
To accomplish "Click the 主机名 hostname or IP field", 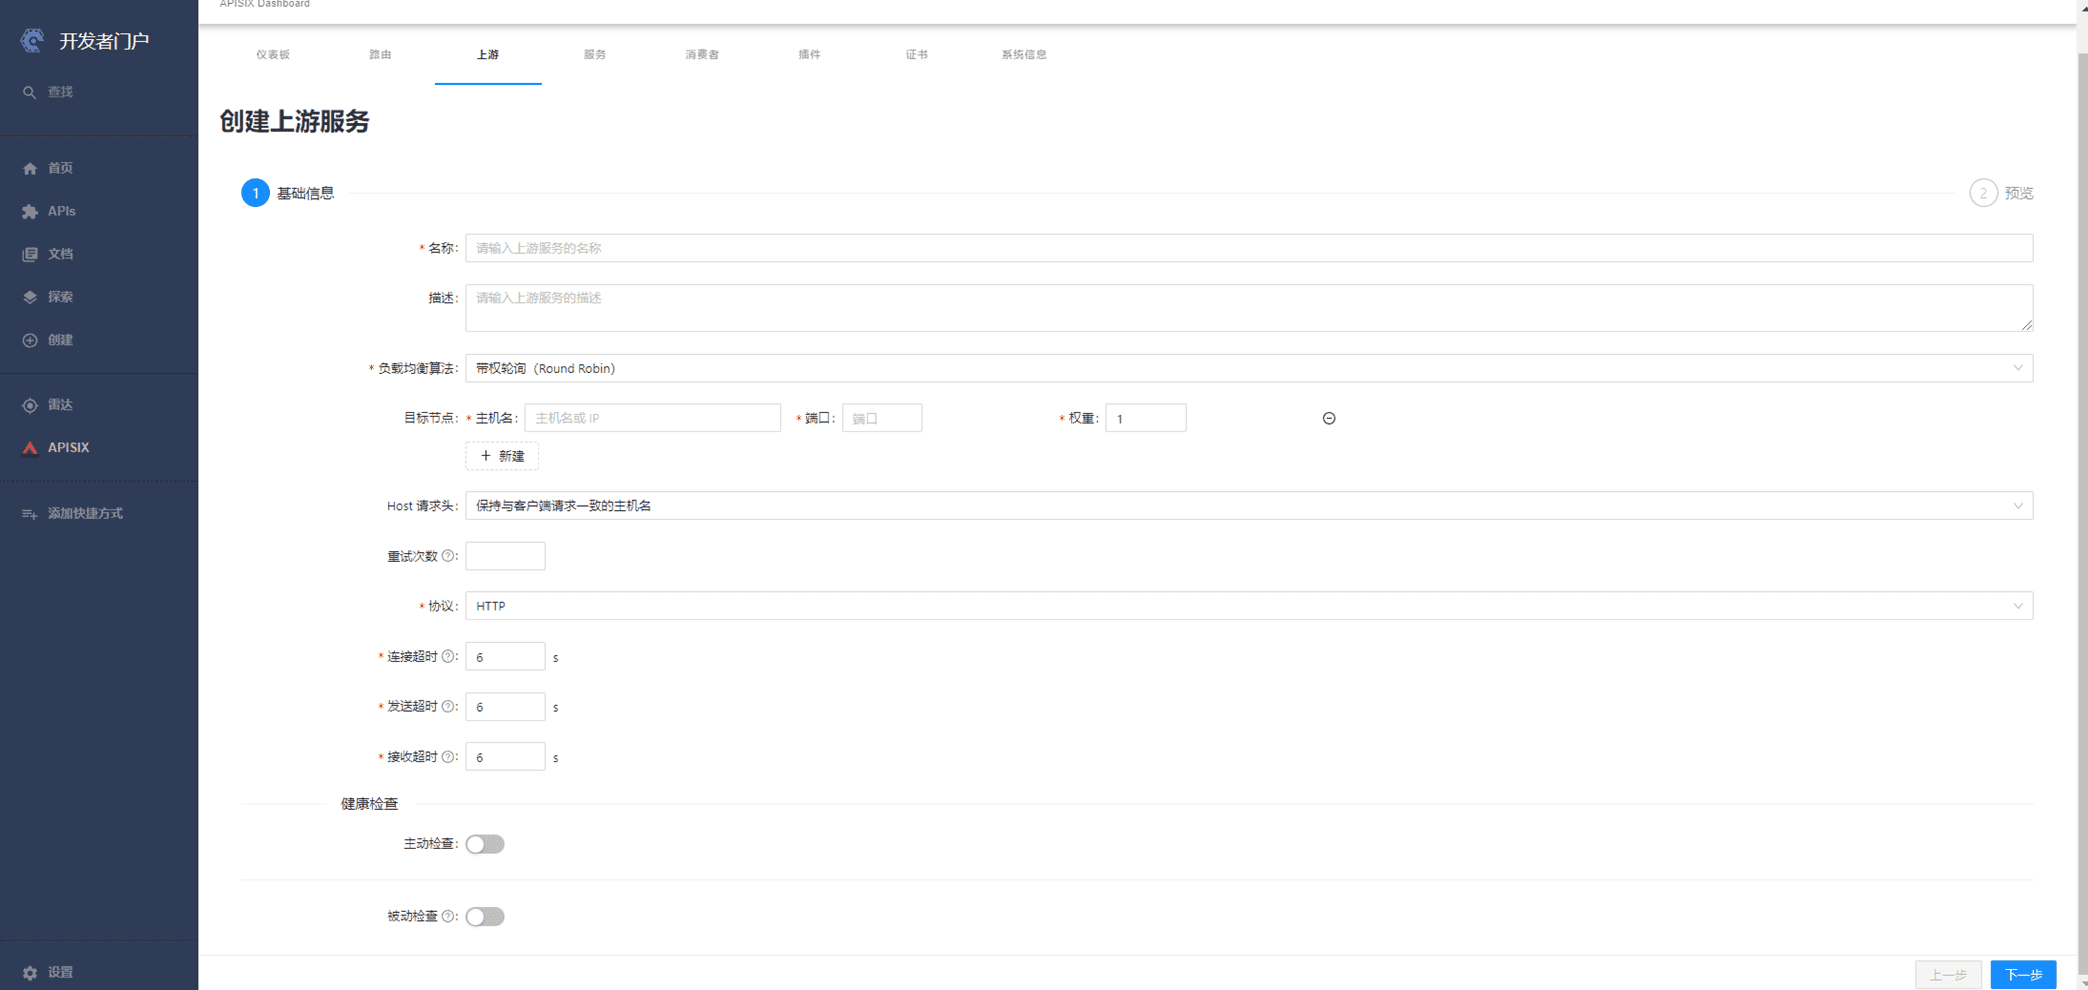I will point(652,418).
